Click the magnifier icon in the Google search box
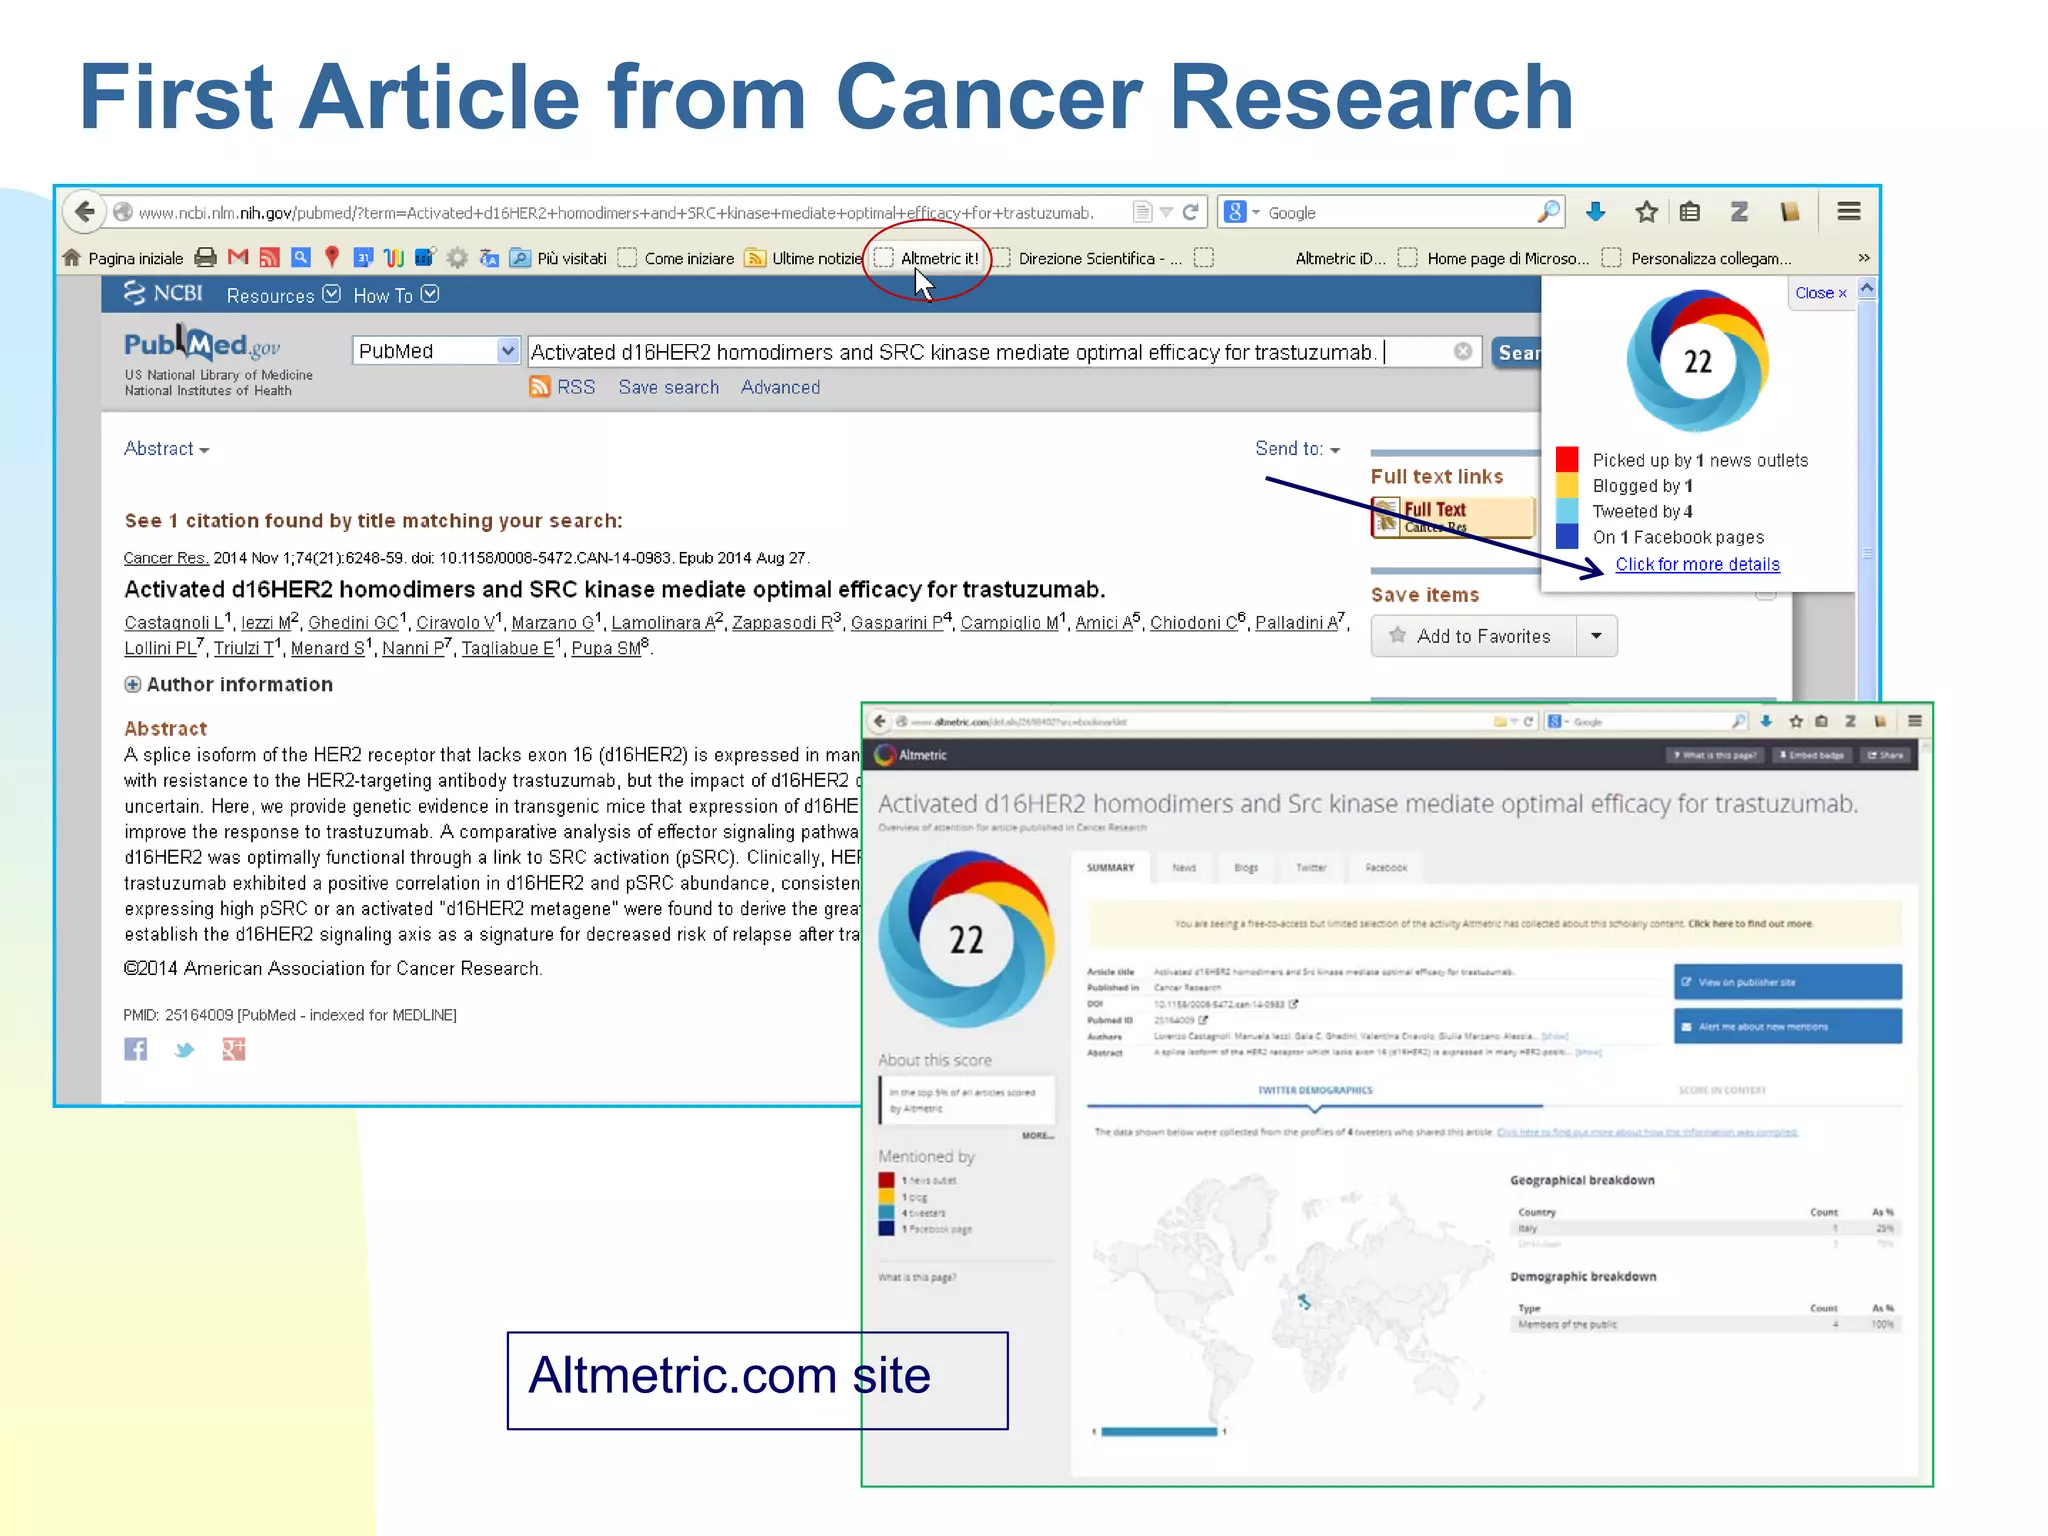Screen dimensions: 2048x1536 [x=1547, y=212]
